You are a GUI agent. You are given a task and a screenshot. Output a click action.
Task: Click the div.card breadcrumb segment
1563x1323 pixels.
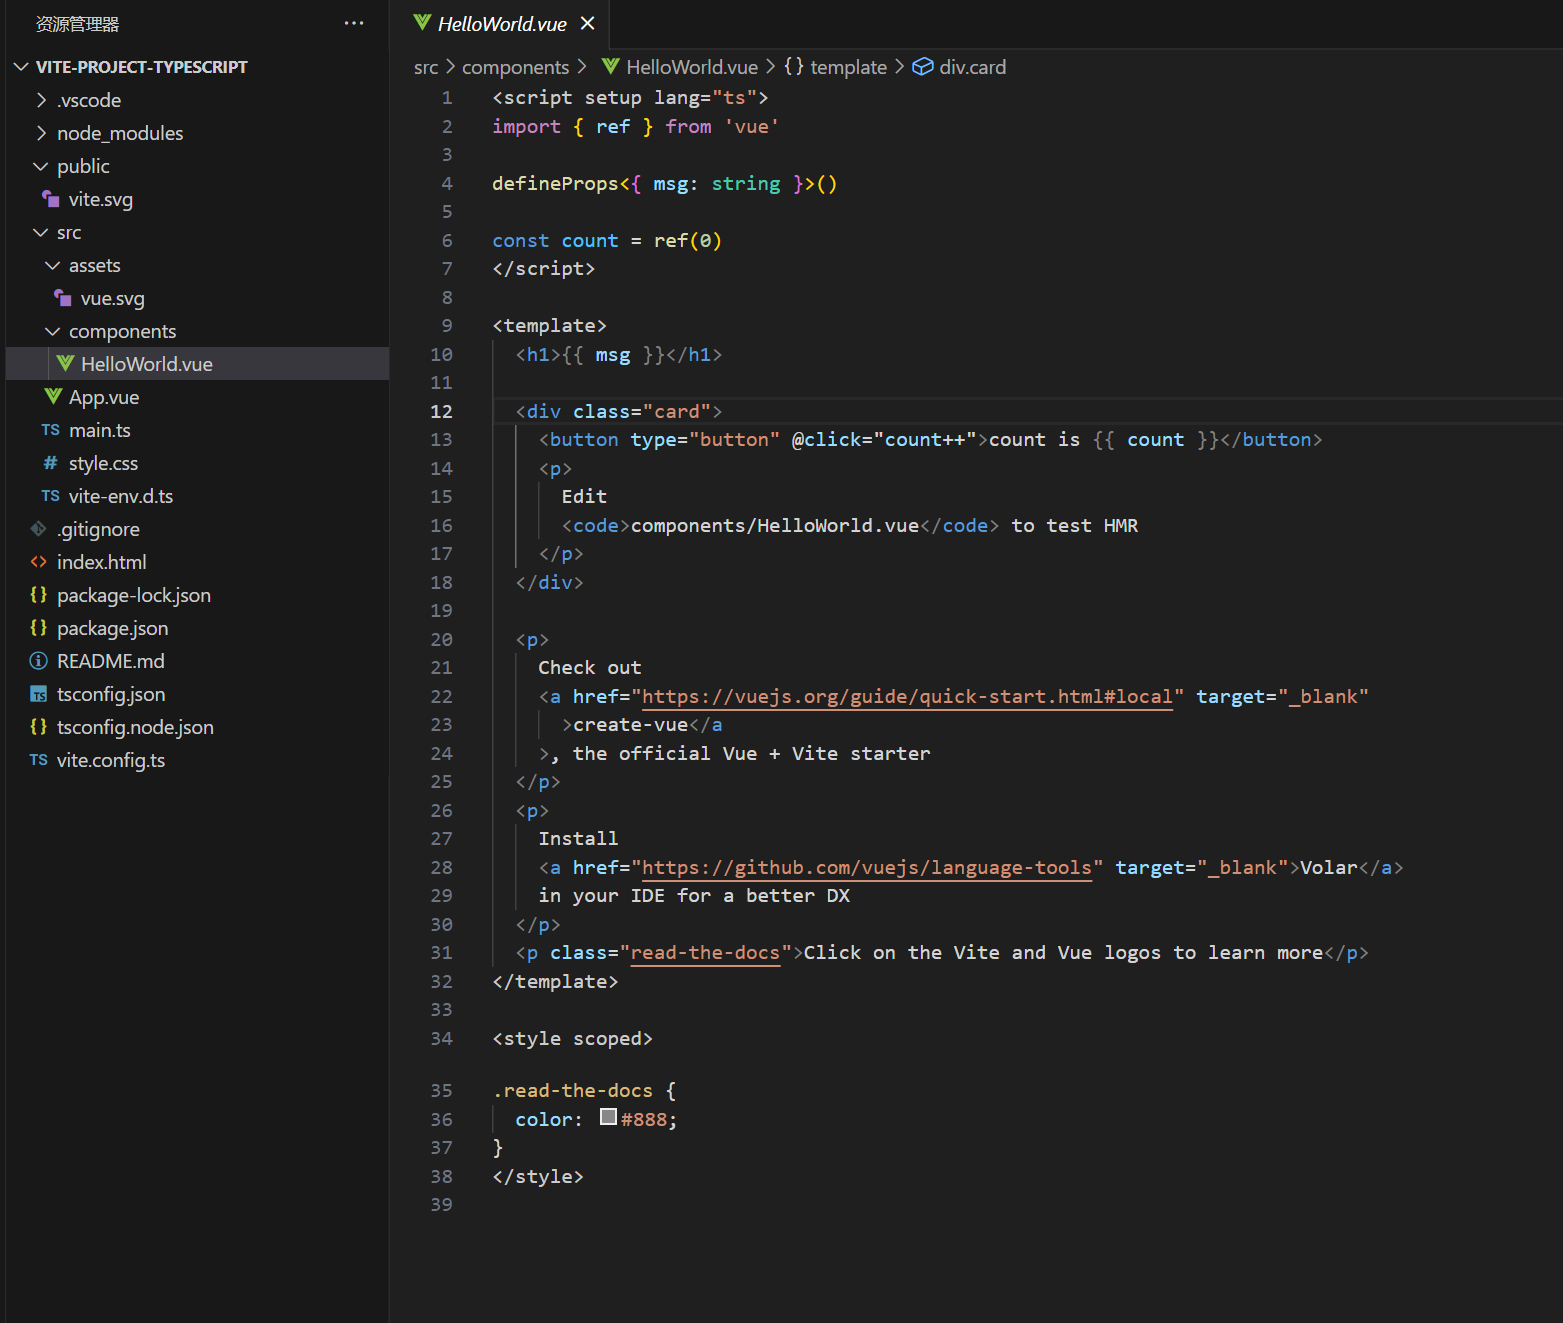pyautogui.click(x=972, y=67)
